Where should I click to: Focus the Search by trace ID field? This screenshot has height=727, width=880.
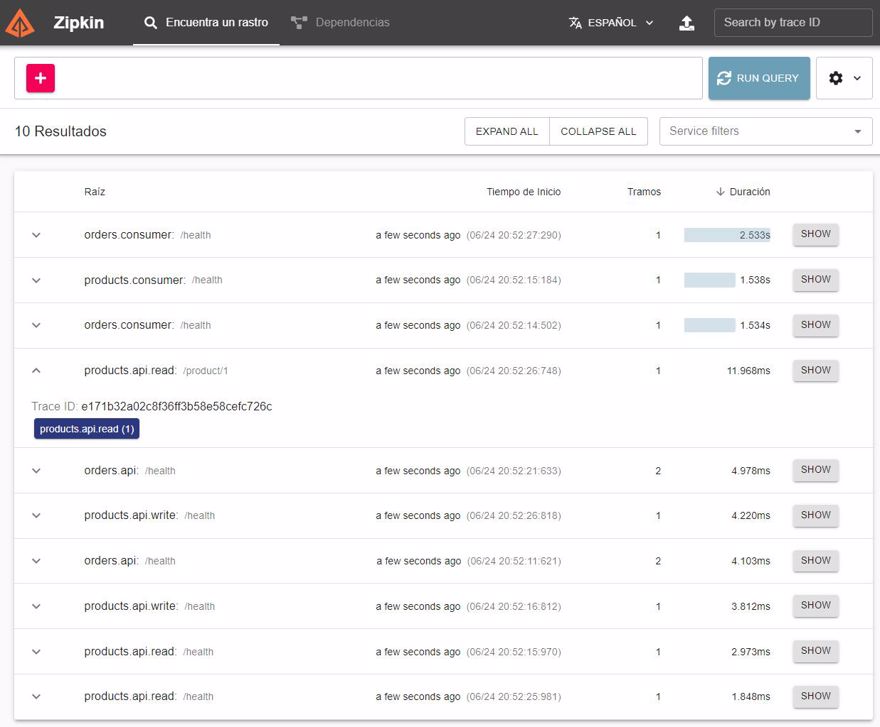(x=793, y=22)
